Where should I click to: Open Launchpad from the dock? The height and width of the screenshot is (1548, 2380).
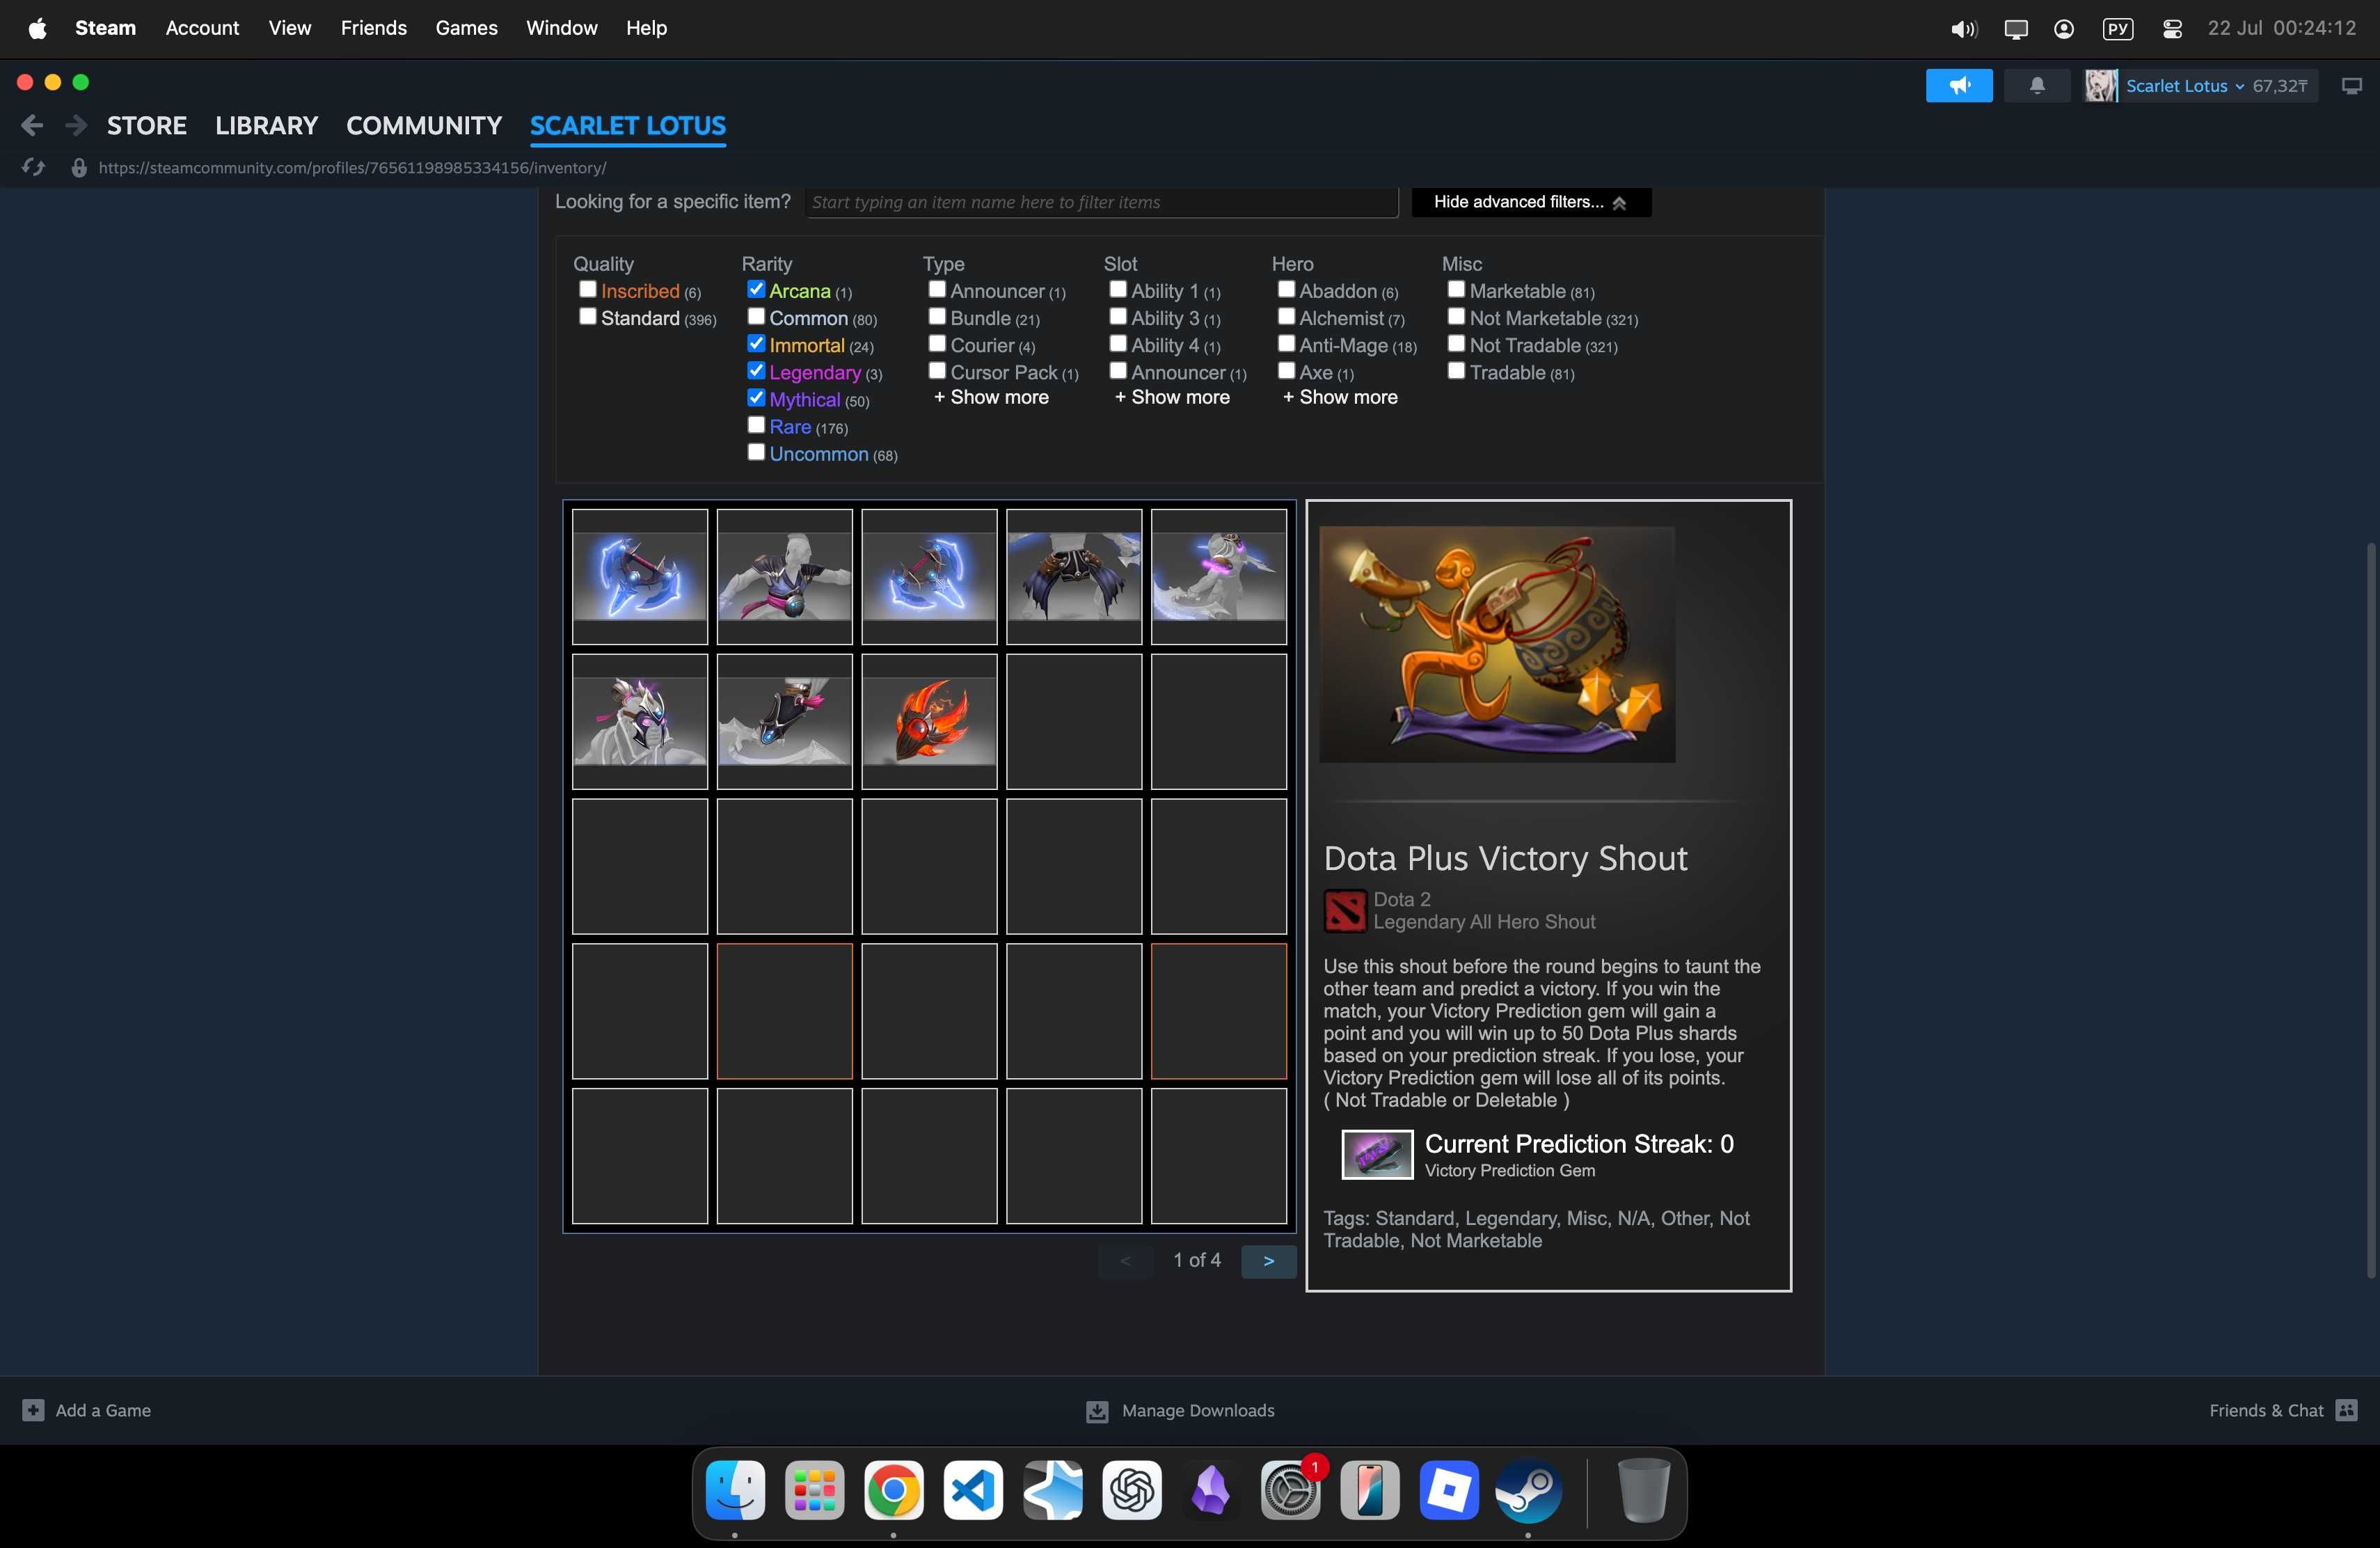coord(815,1490)
